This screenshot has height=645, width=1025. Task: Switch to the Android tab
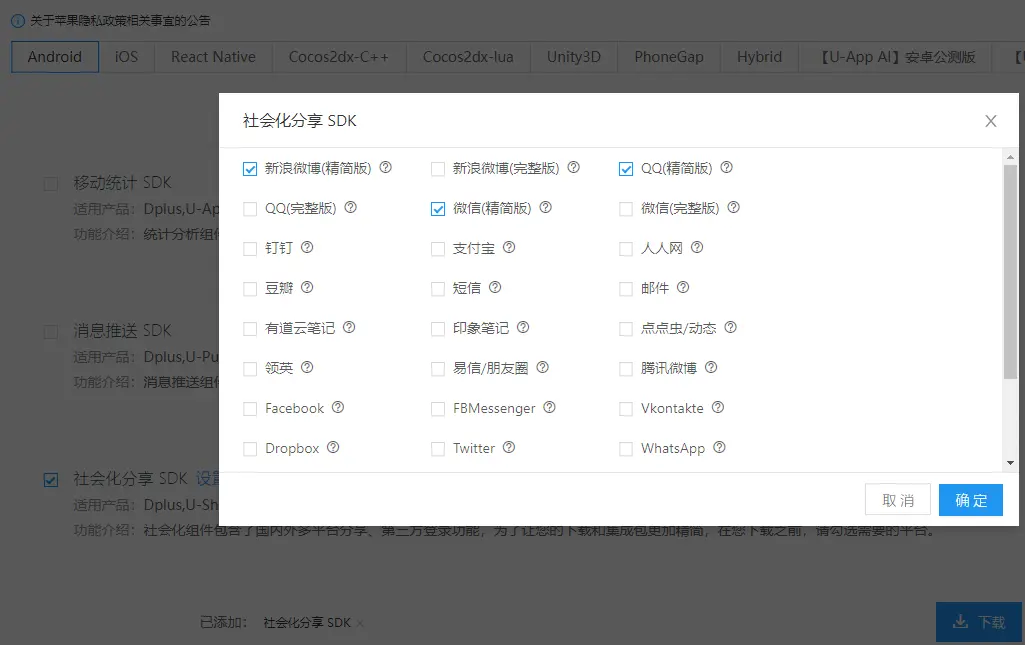pos(55,57)
